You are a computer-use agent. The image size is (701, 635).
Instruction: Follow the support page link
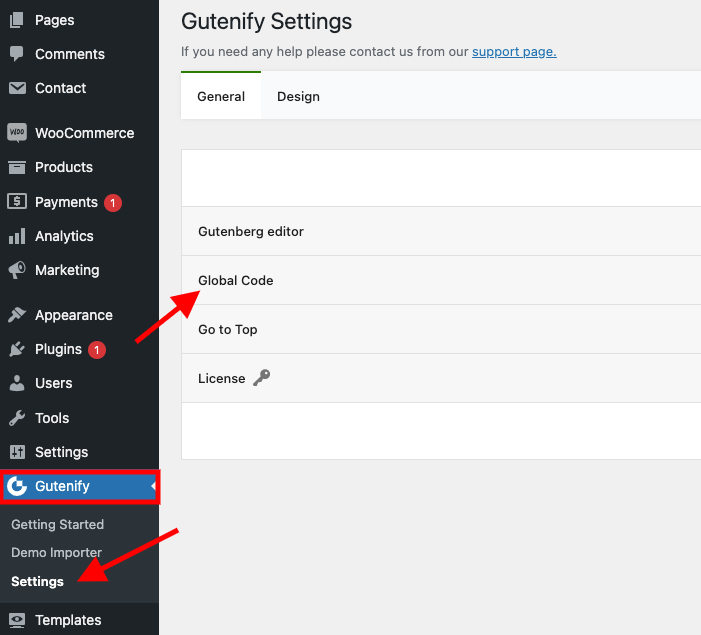tap(514, 52)
